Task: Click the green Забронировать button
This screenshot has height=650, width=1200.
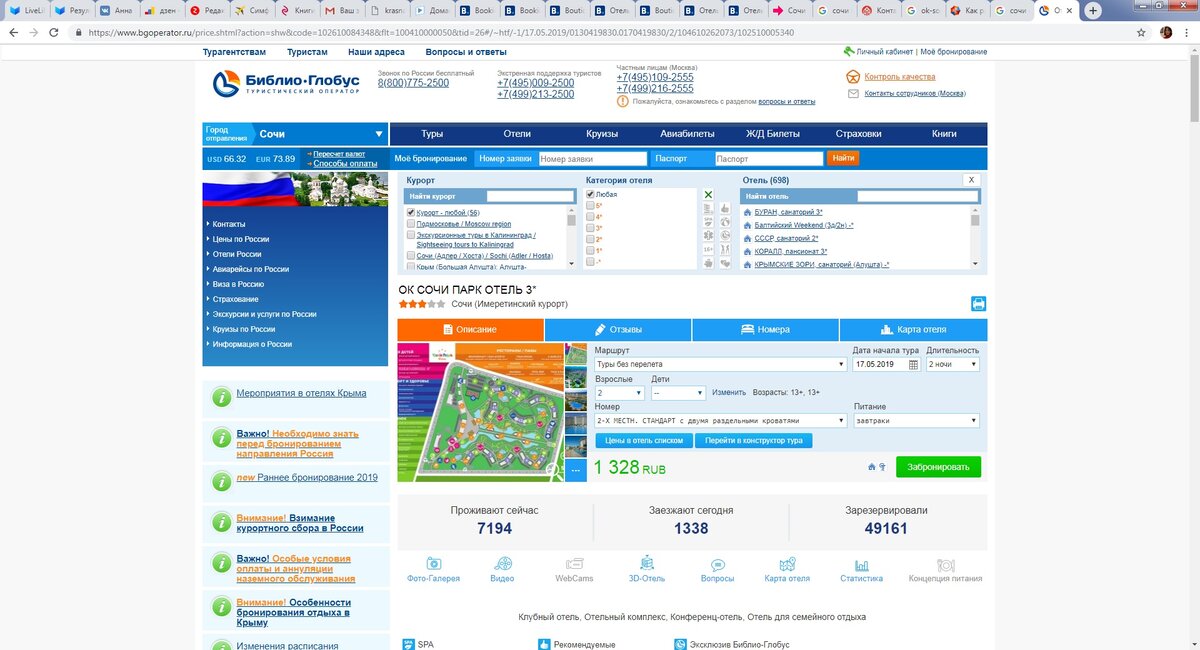Action: (938, 467)
